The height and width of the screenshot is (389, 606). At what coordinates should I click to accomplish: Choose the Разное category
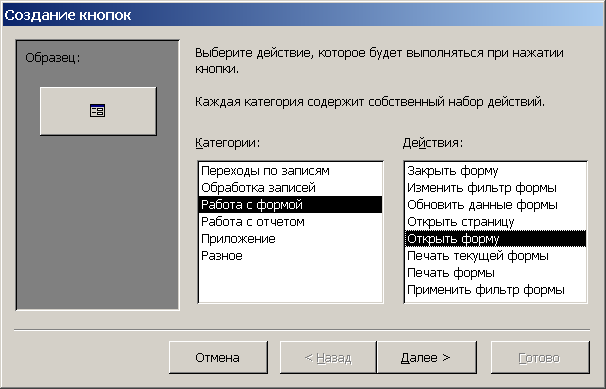point(290,255)
